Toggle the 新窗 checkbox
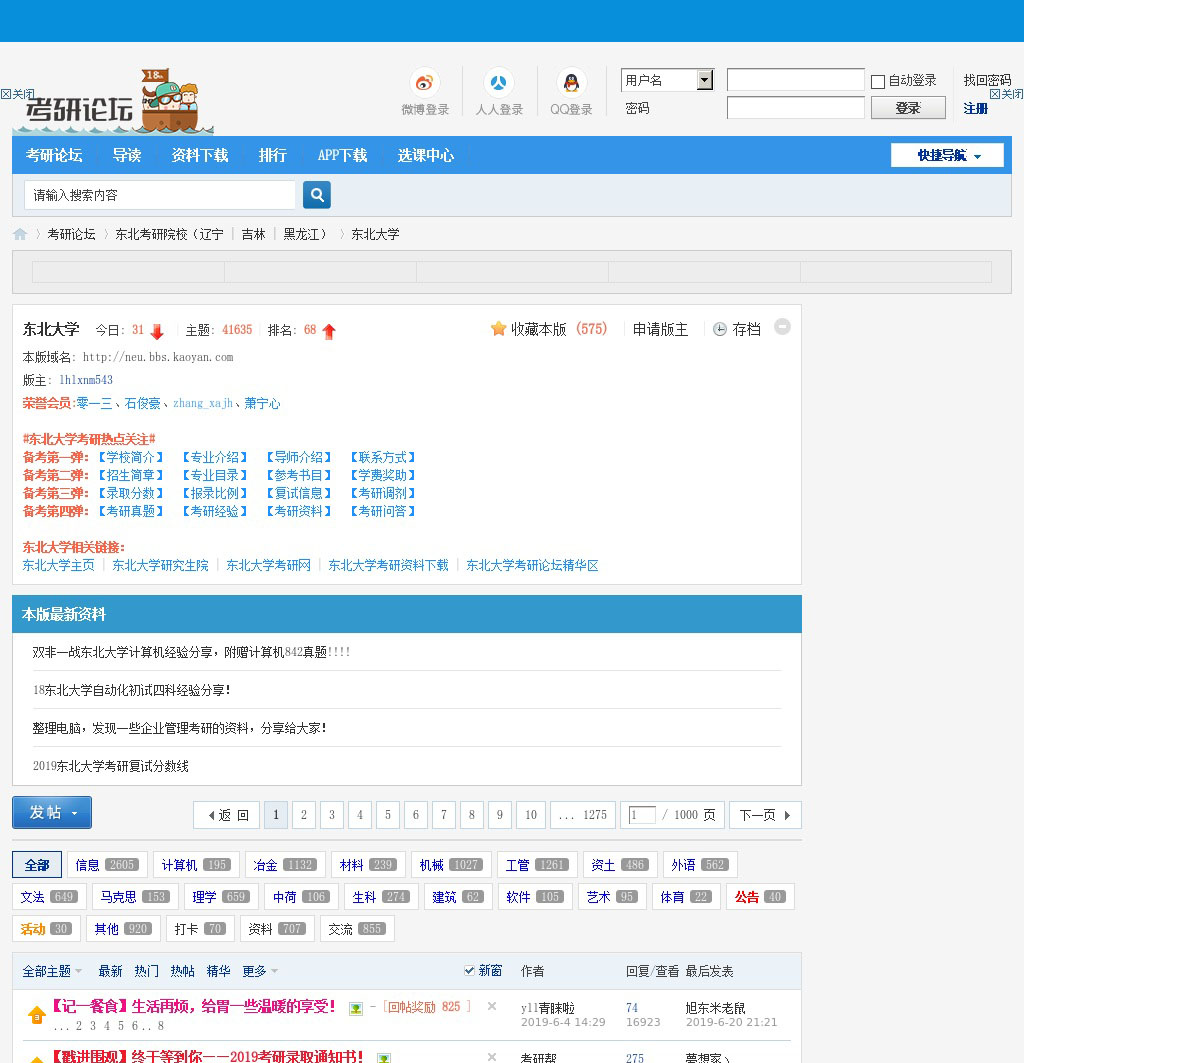The image size is (1200, 1063). point(469,970)
